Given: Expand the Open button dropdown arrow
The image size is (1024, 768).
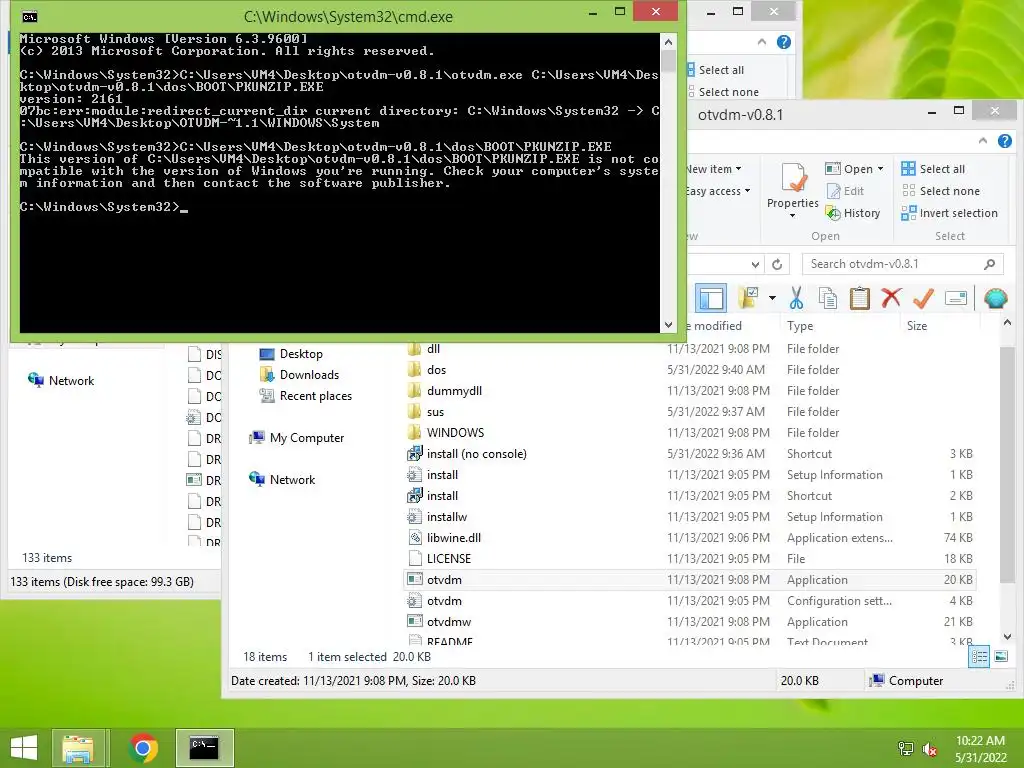Looking at the screenshot, I should click(880, 168).
